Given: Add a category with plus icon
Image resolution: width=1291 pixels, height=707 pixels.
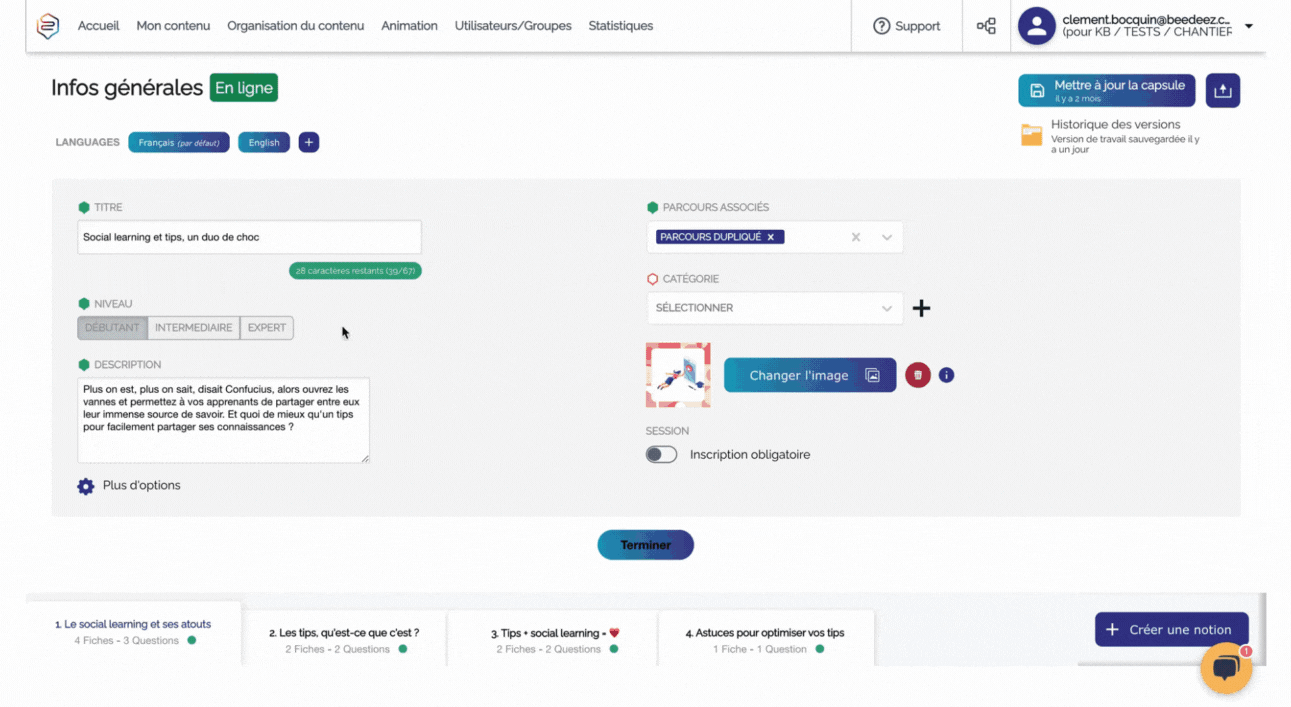Looking at the screenshot, I should [x=921, y=308].
